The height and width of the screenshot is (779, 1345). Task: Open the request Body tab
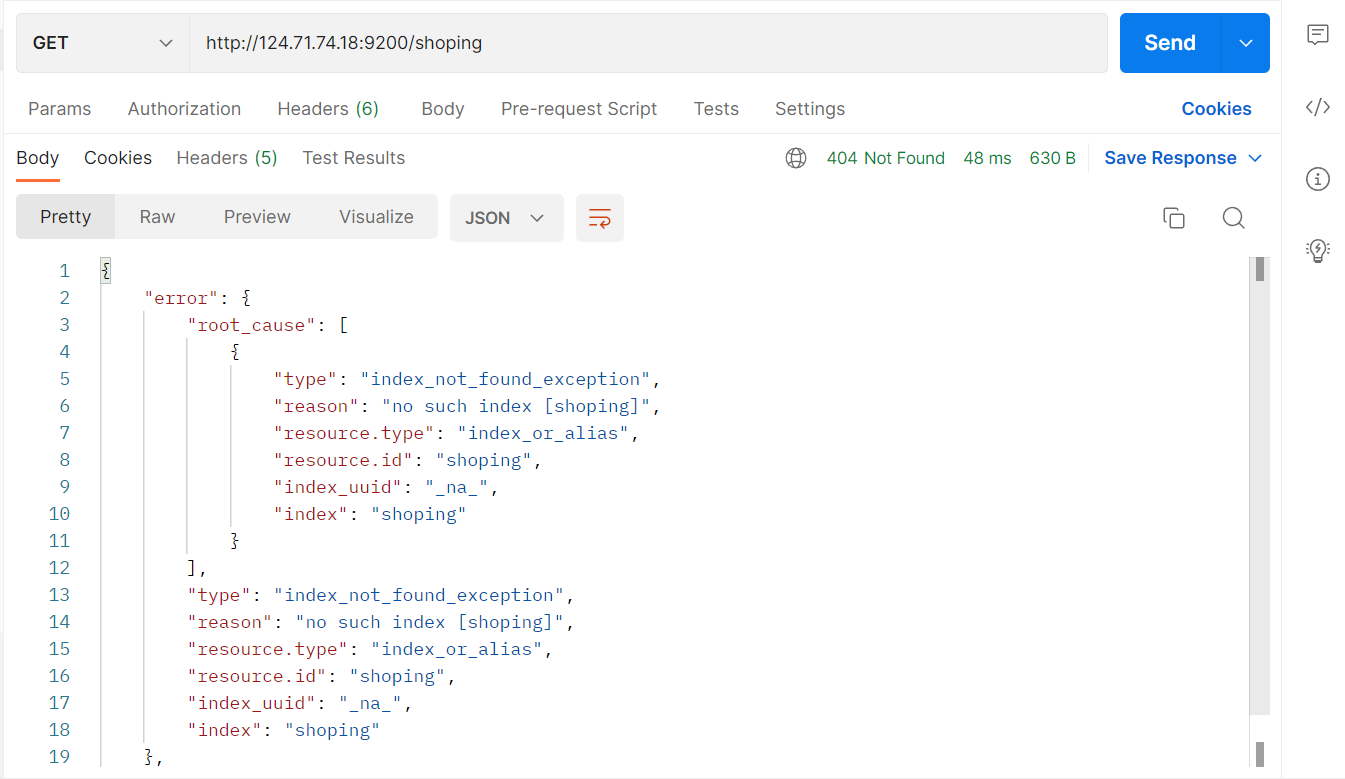pyautogui.click(x=443, y=109)
